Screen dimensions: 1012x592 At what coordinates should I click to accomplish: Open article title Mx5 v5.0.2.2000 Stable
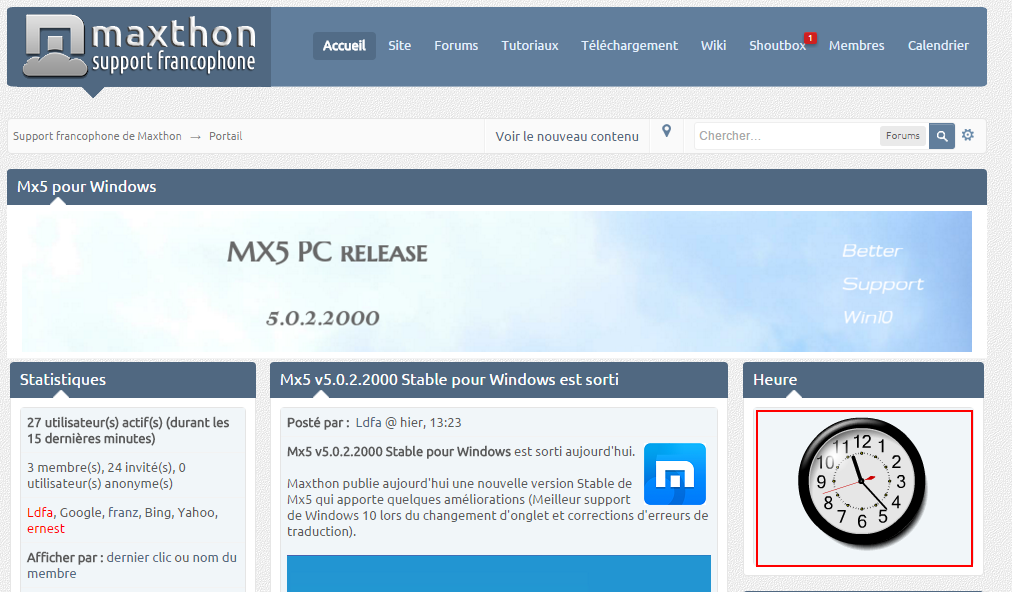pyautogui.click(x=449, y=380)
